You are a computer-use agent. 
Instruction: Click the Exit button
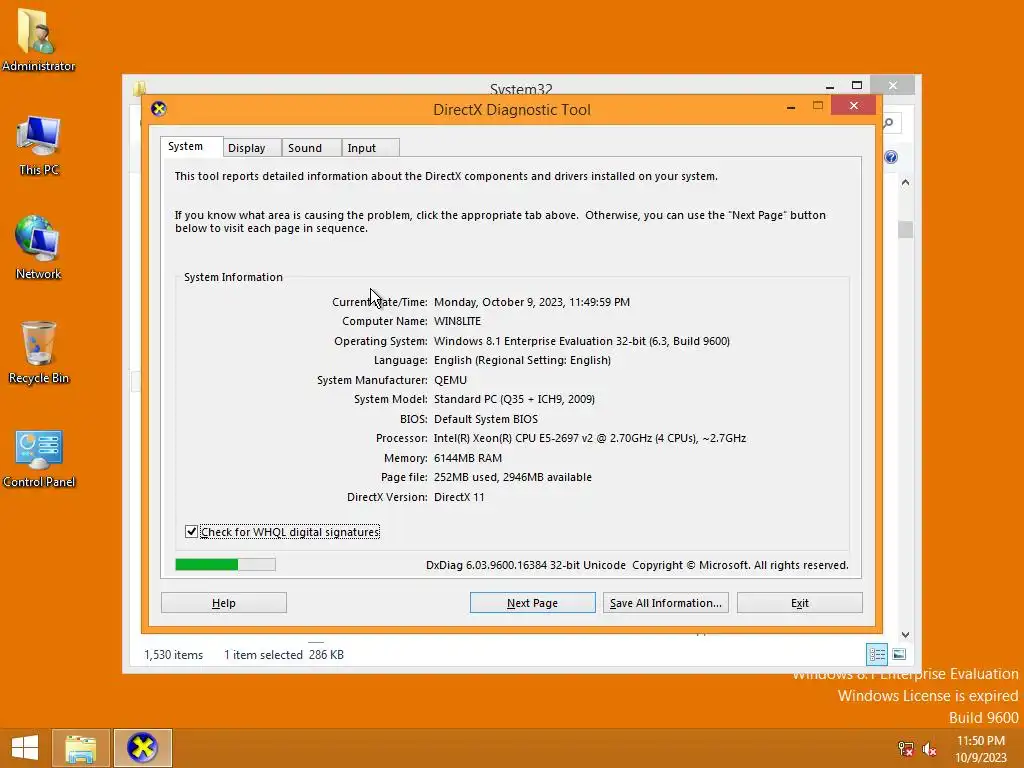pyautogui.click(x=799, y=603)
